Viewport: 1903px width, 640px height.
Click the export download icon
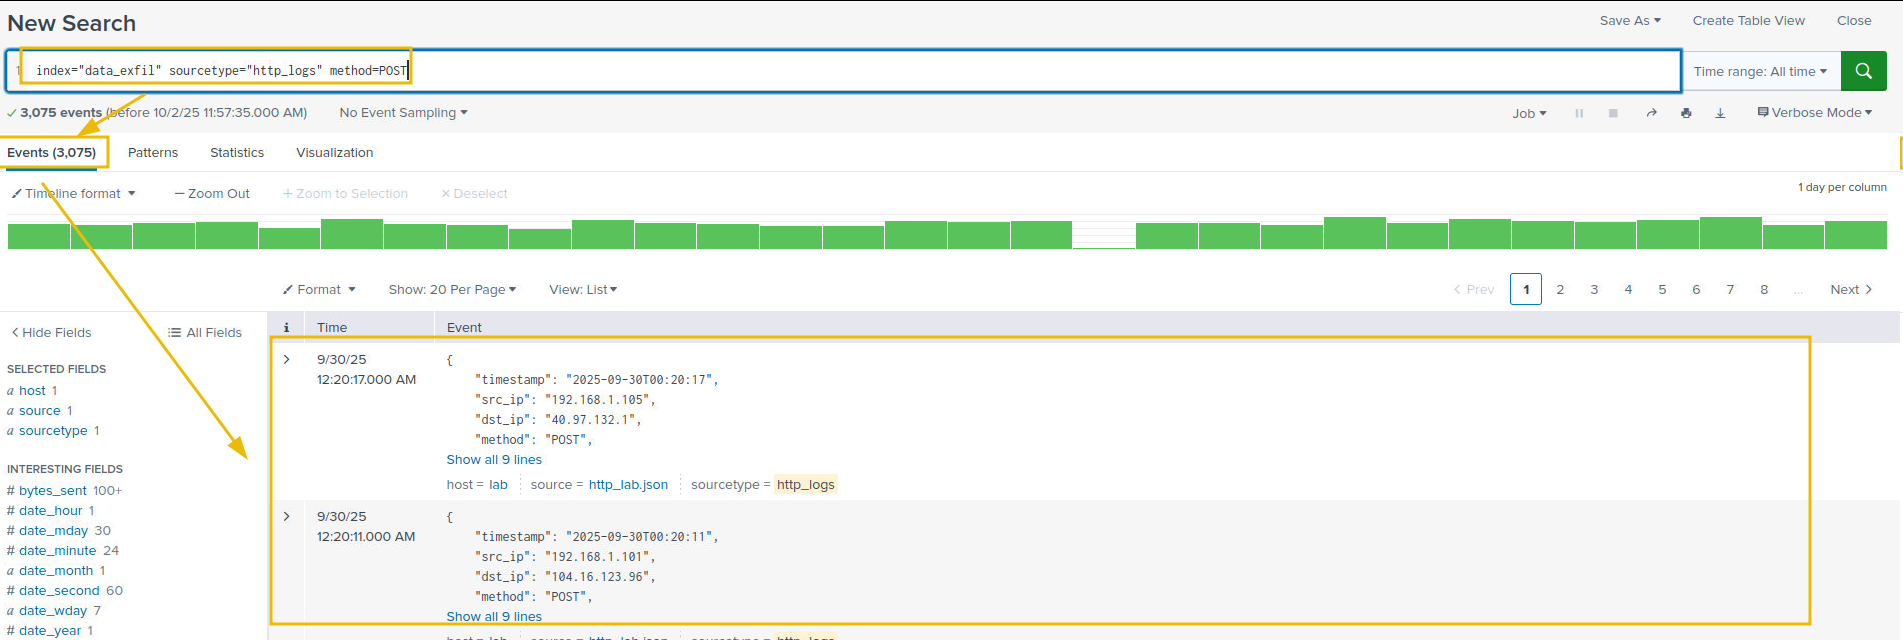pyautogui.click(x=1720, y=113)
